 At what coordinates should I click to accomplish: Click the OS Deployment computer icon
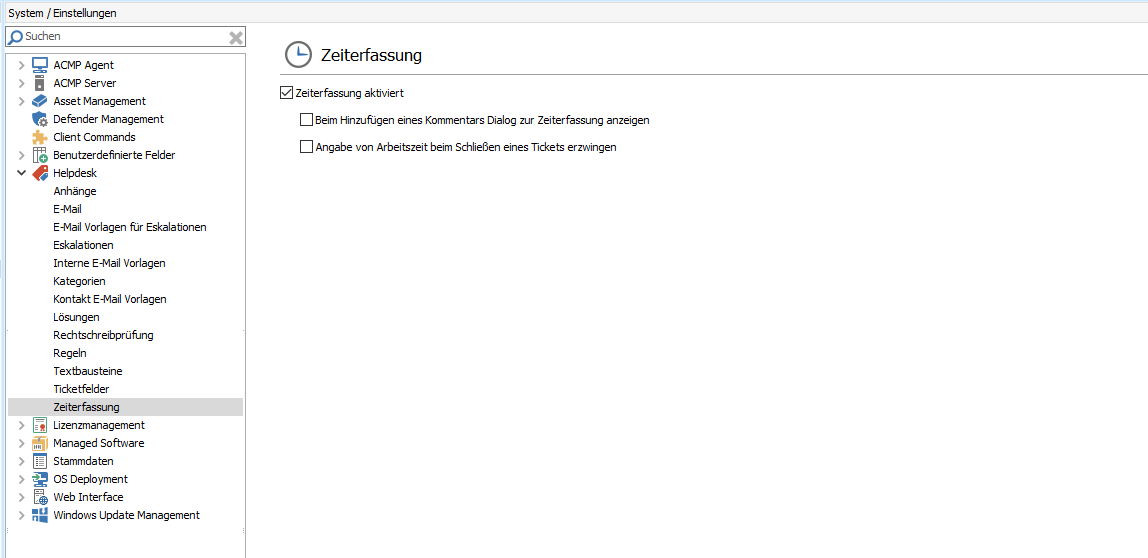click(x=40, y=480)
